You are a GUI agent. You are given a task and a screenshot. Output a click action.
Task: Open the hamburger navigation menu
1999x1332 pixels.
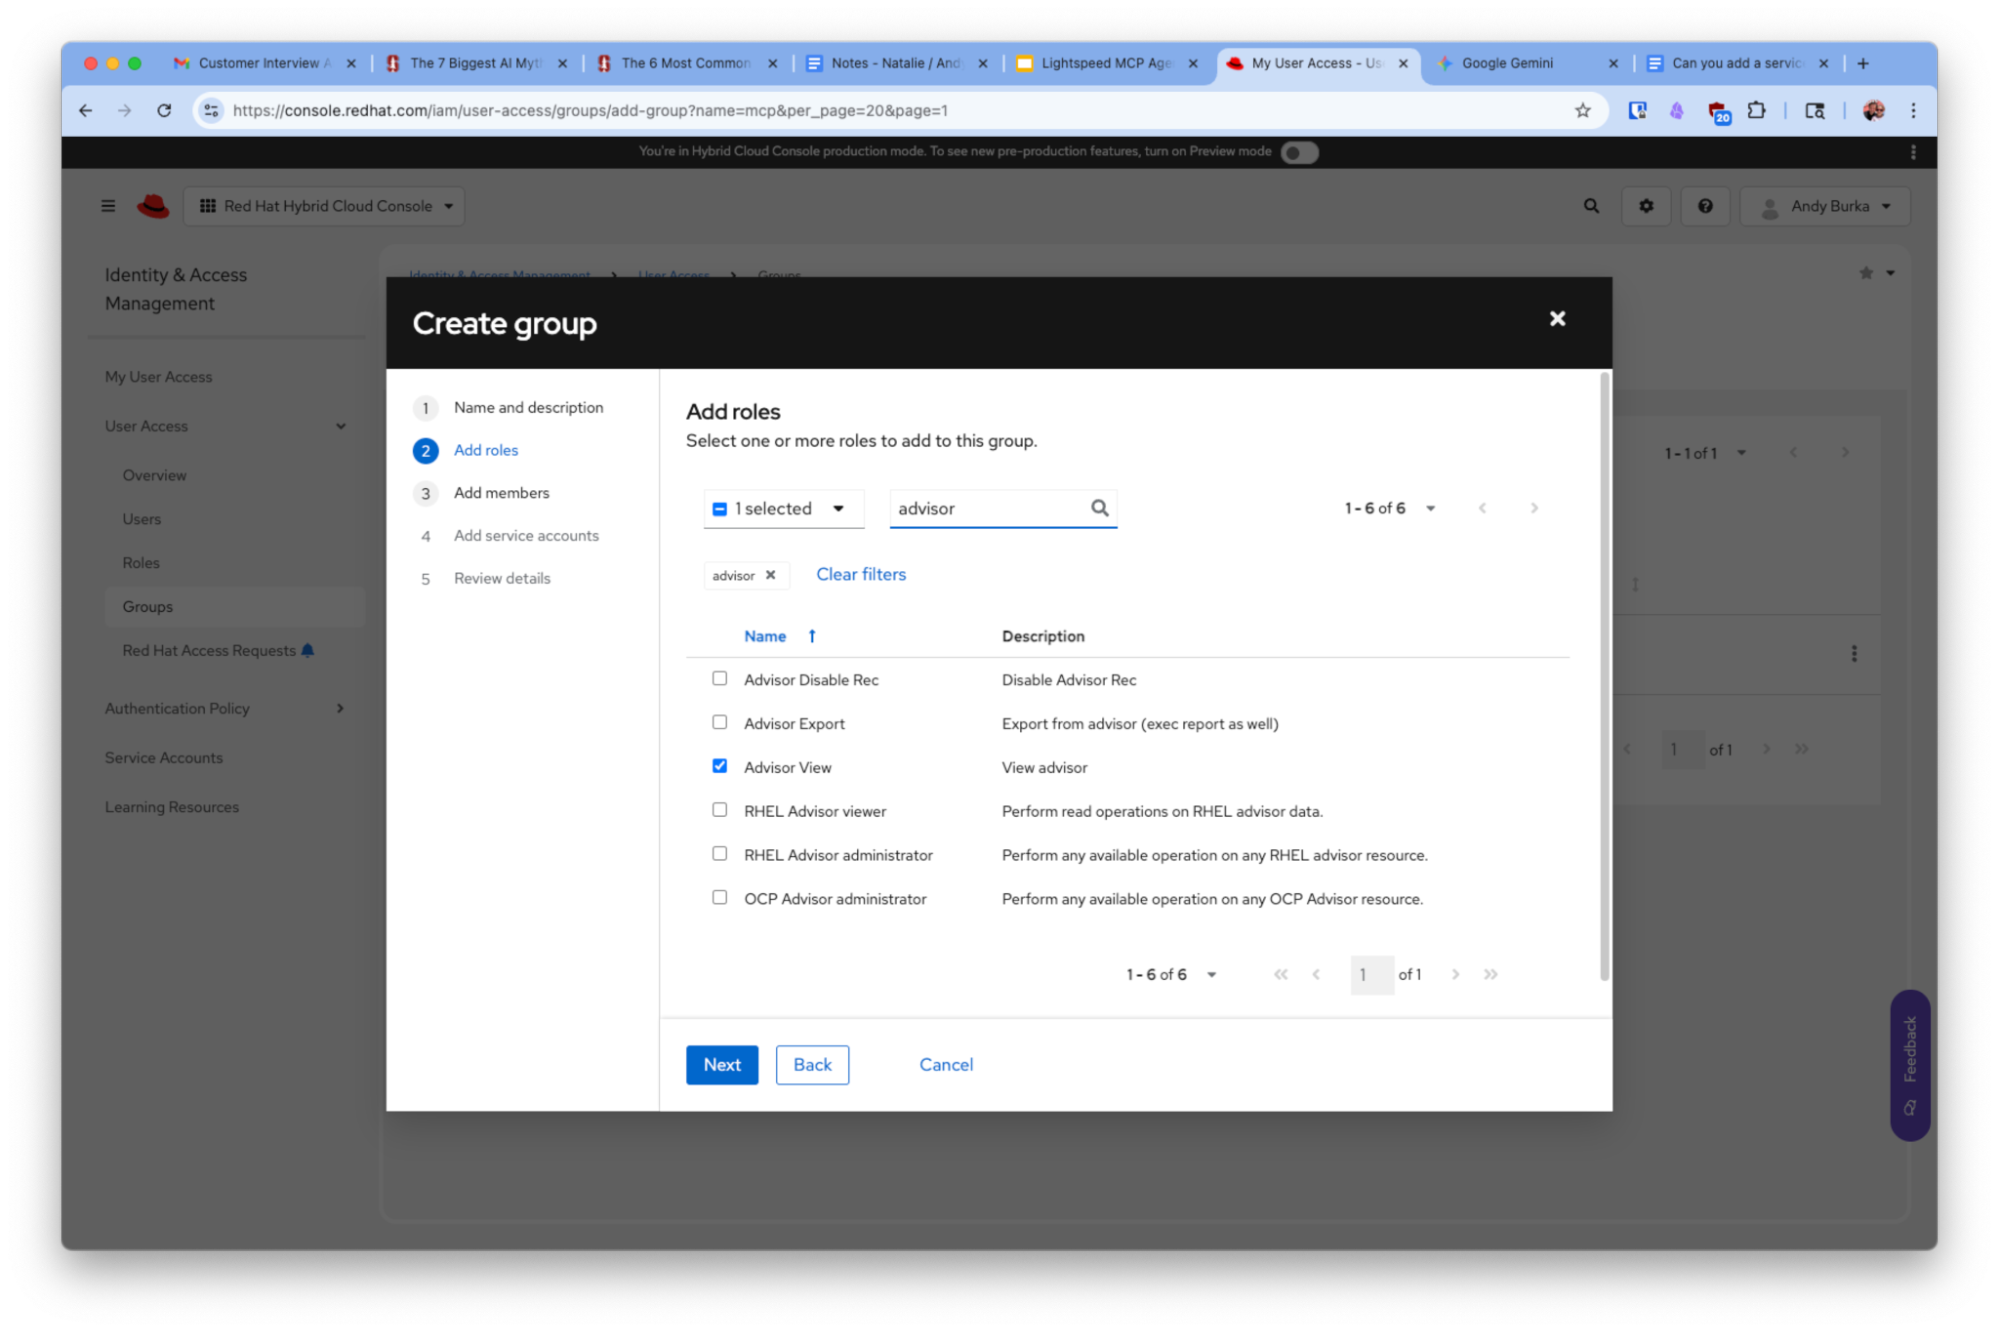pos(108,206)
